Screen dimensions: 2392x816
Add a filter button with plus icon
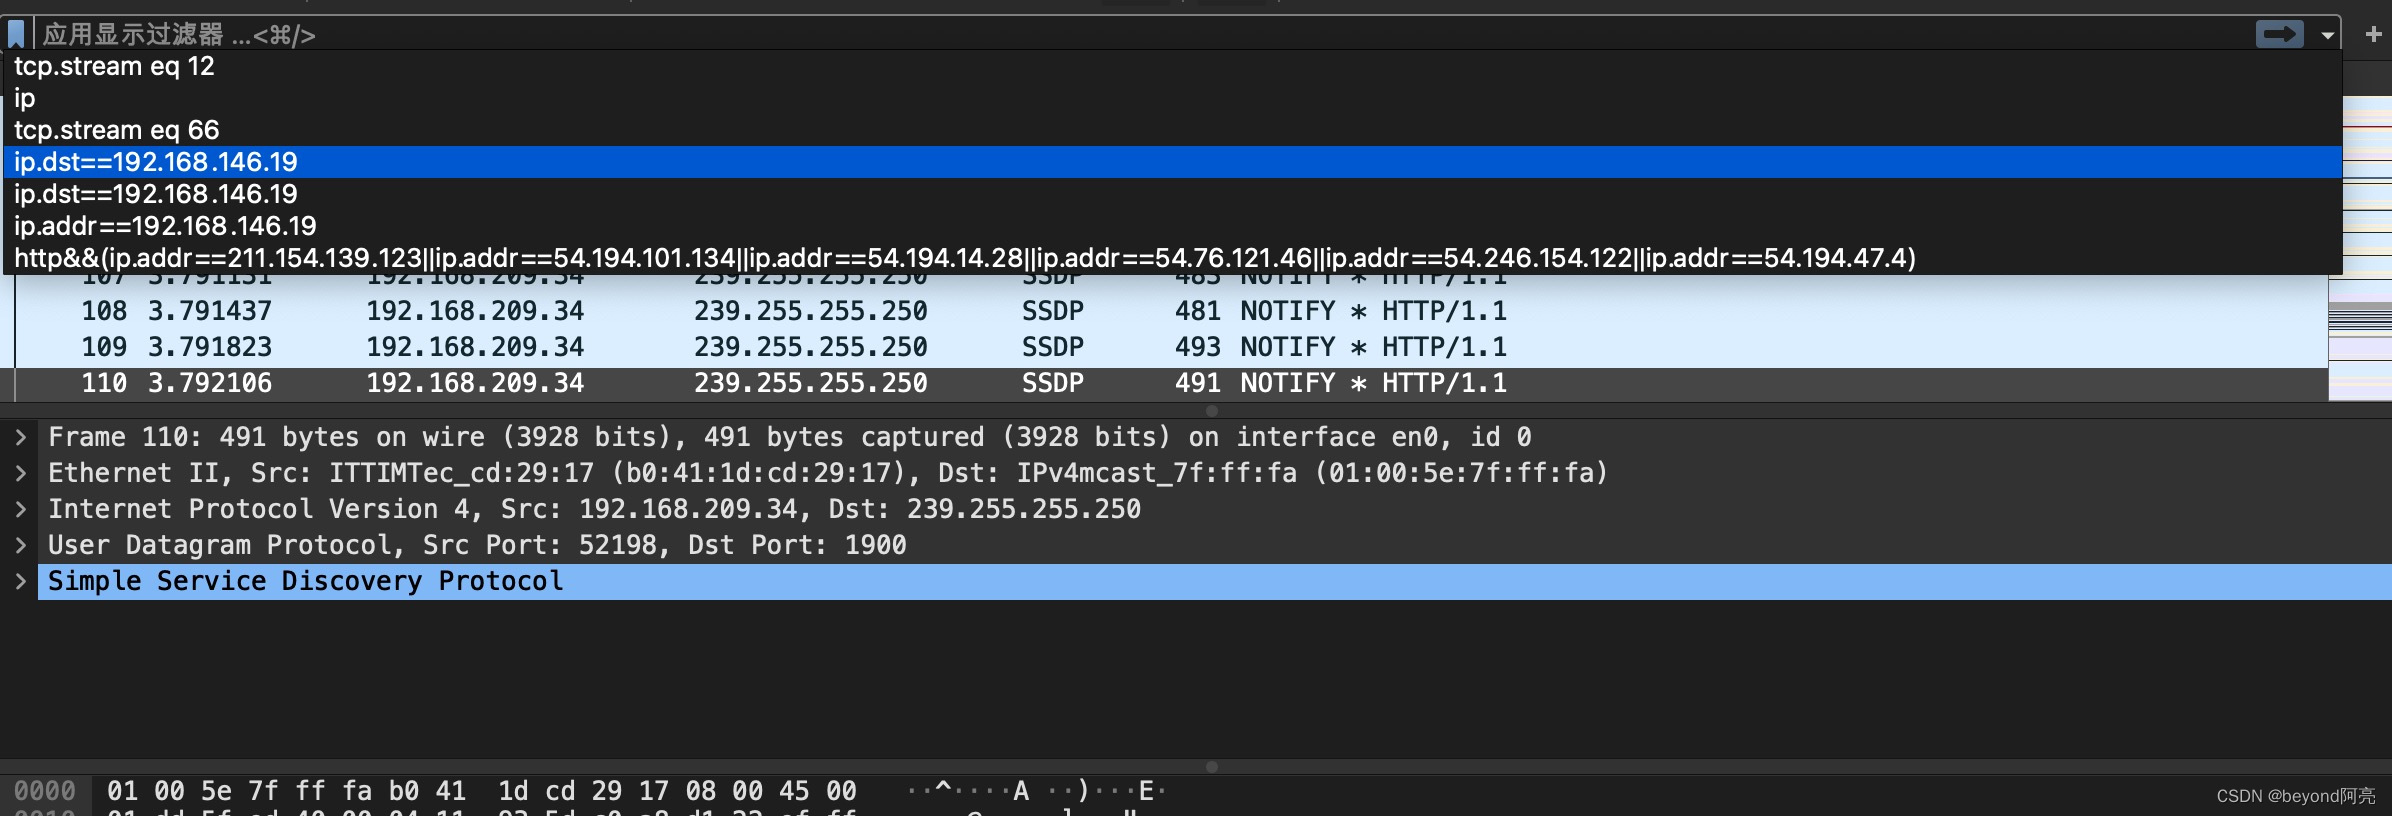(x=2373, y=34)
